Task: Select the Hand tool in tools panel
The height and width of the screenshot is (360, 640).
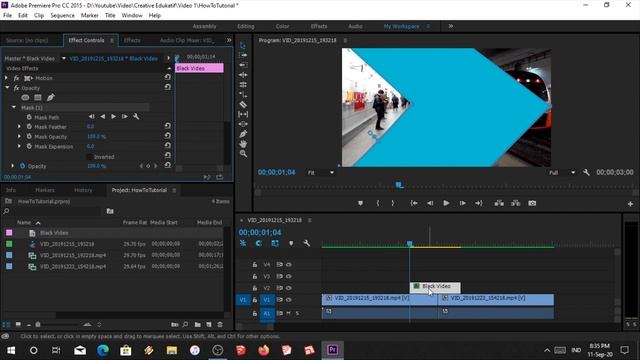Action: (243, 144)
